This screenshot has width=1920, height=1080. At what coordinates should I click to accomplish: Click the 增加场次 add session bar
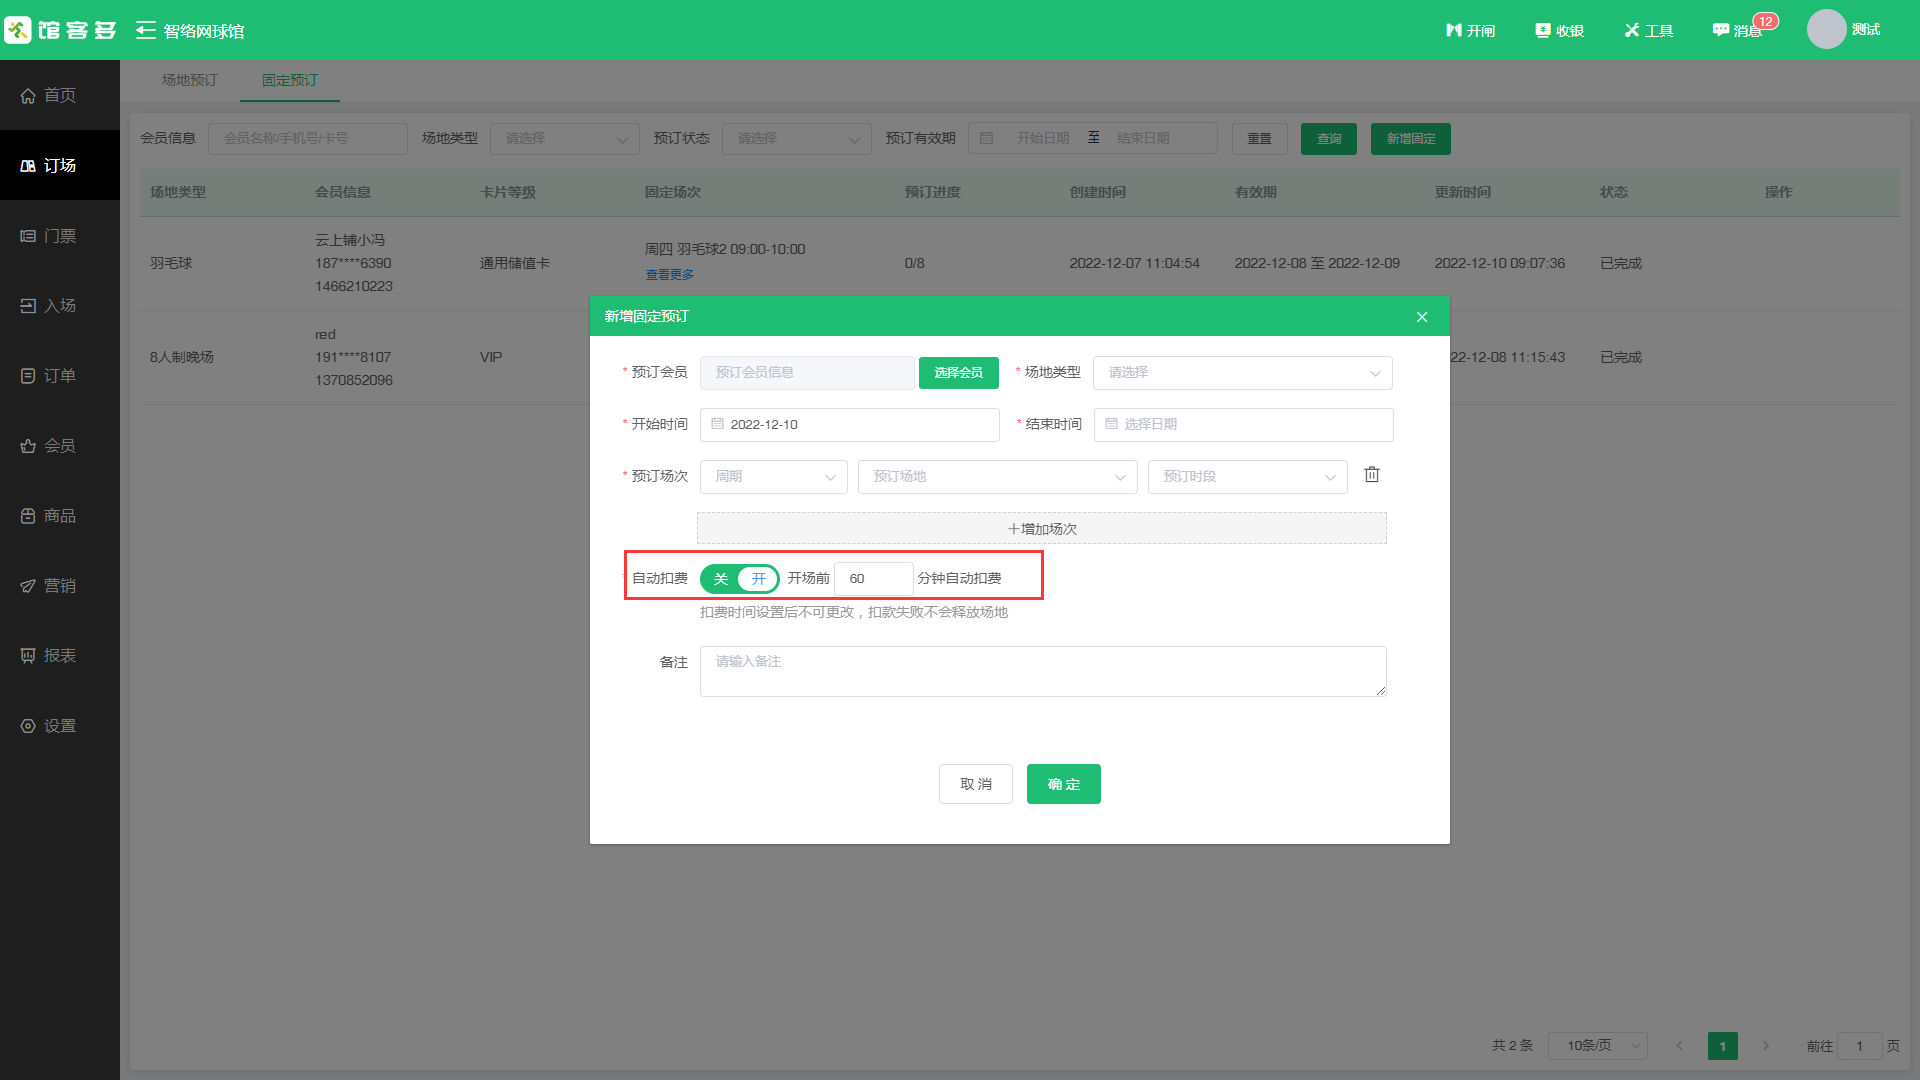1041,529
